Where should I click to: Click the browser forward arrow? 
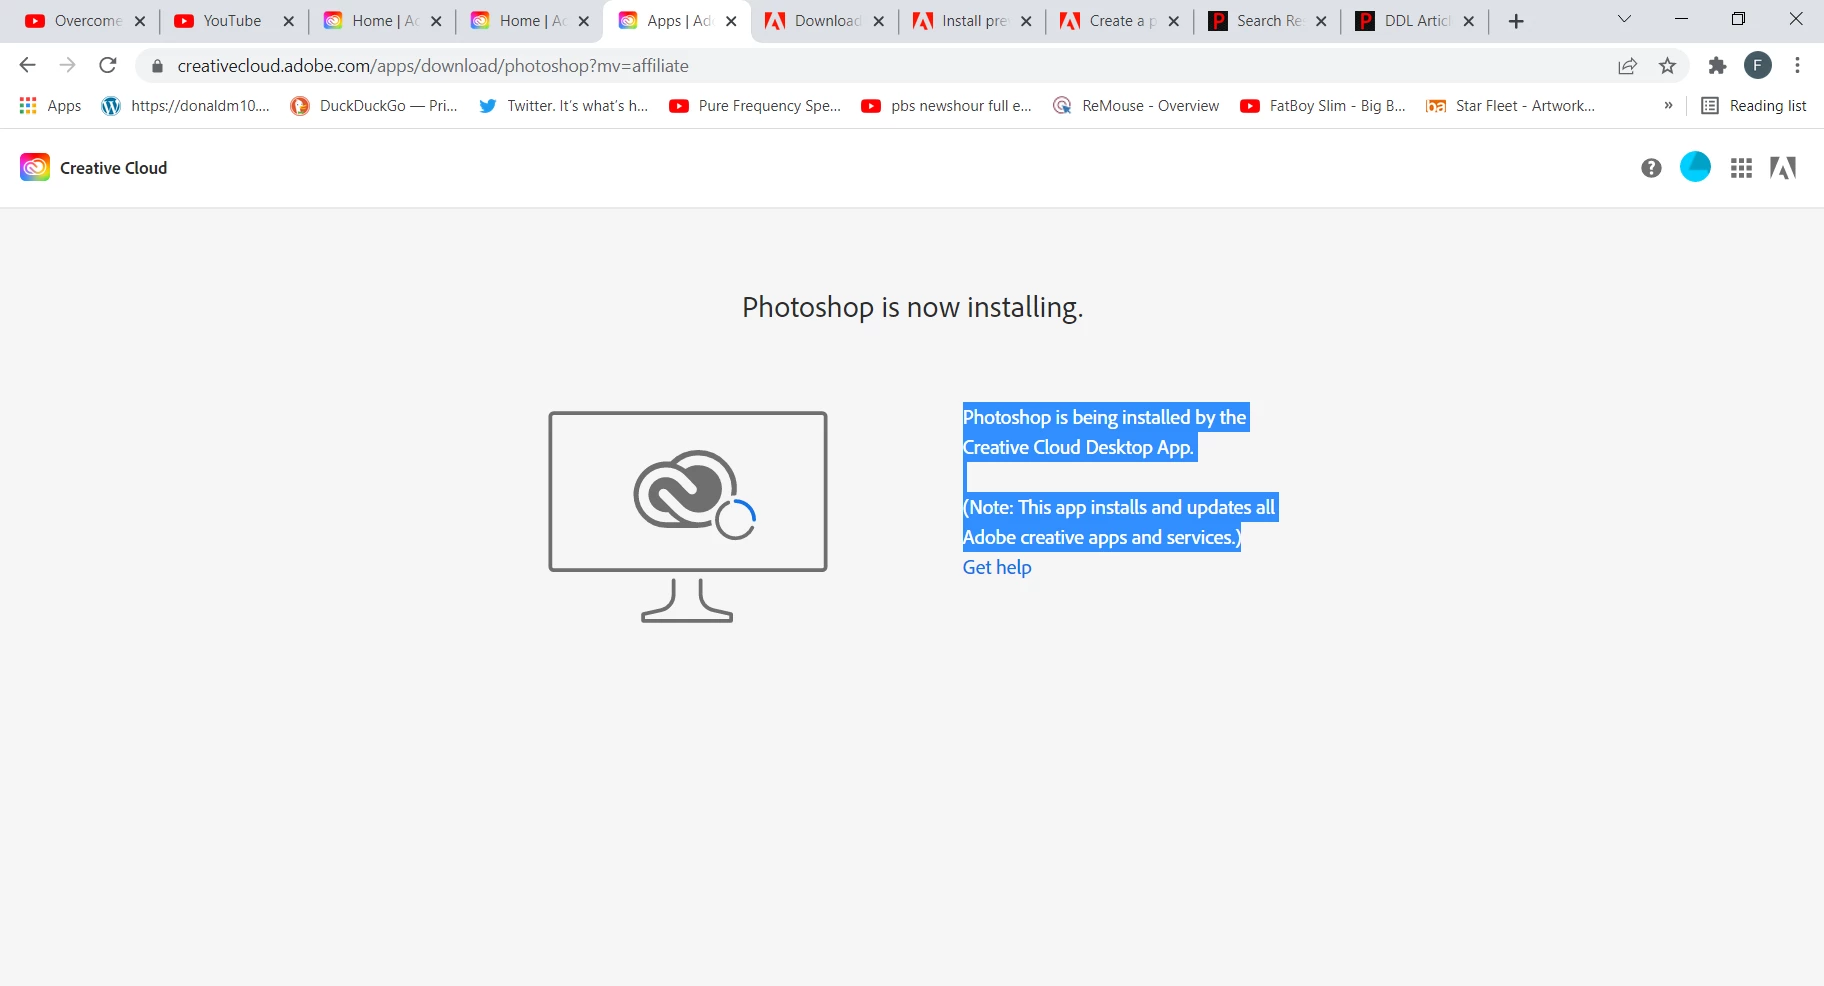click(x=67, y=66)
